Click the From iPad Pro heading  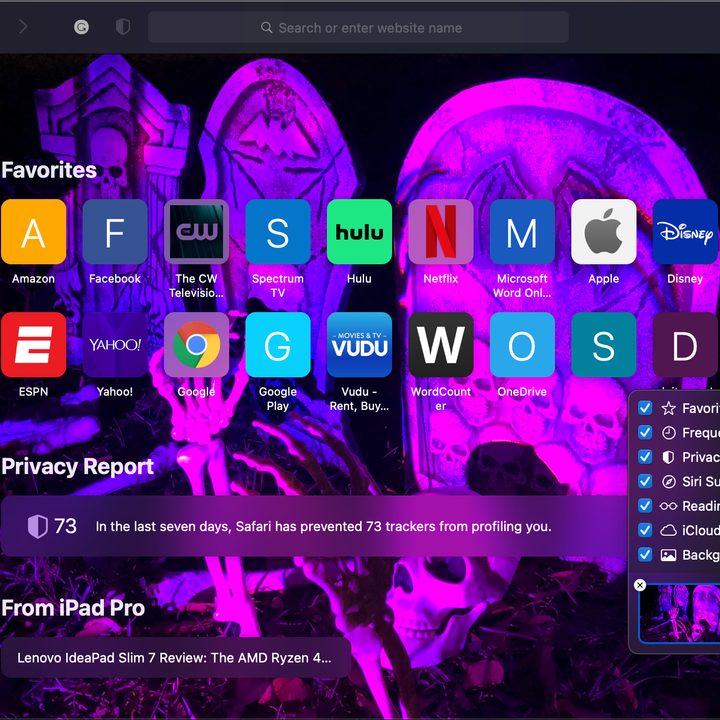click(73, 608)
